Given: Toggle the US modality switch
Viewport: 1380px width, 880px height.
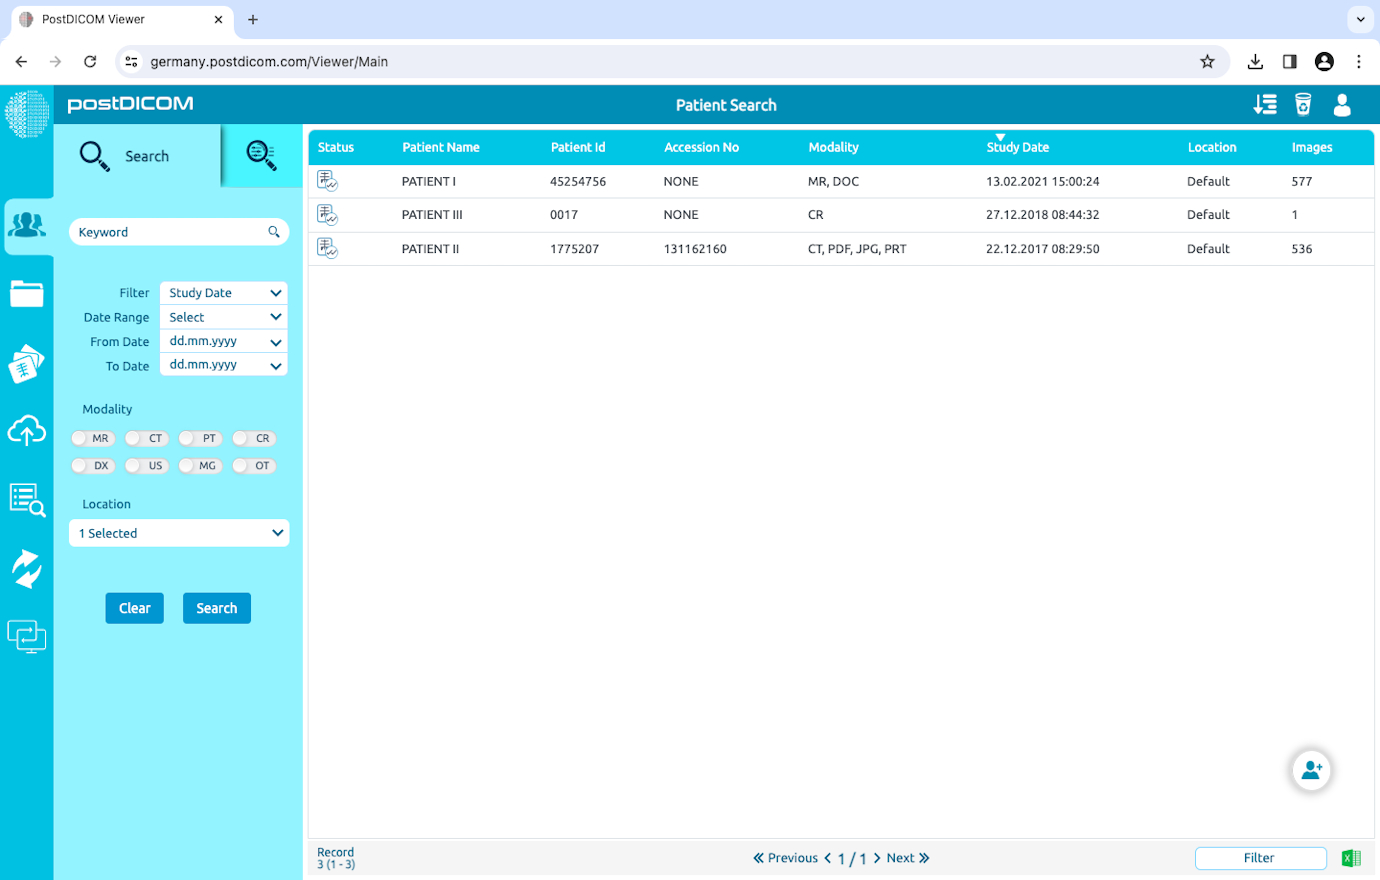Looking at the screenshot, I should pos(146,465).
